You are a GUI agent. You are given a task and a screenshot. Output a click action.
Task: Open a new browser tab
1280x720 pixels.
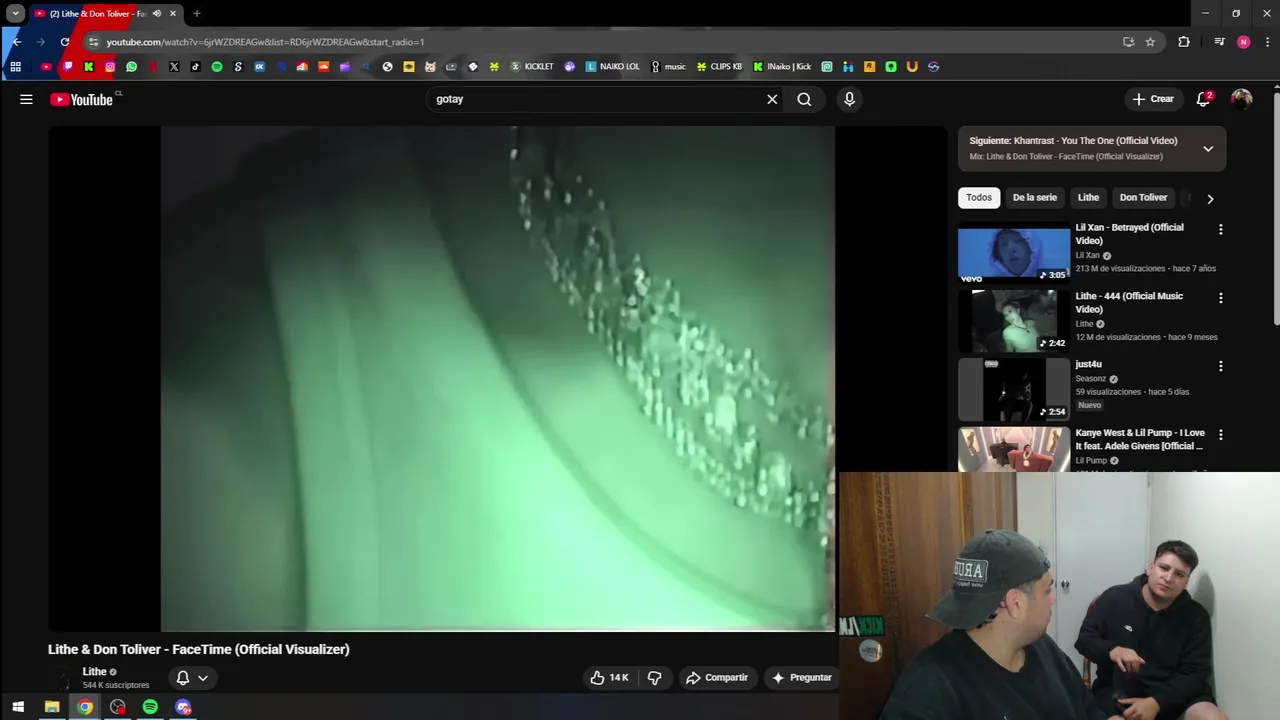pyautogui.click(x=196, y=14)
